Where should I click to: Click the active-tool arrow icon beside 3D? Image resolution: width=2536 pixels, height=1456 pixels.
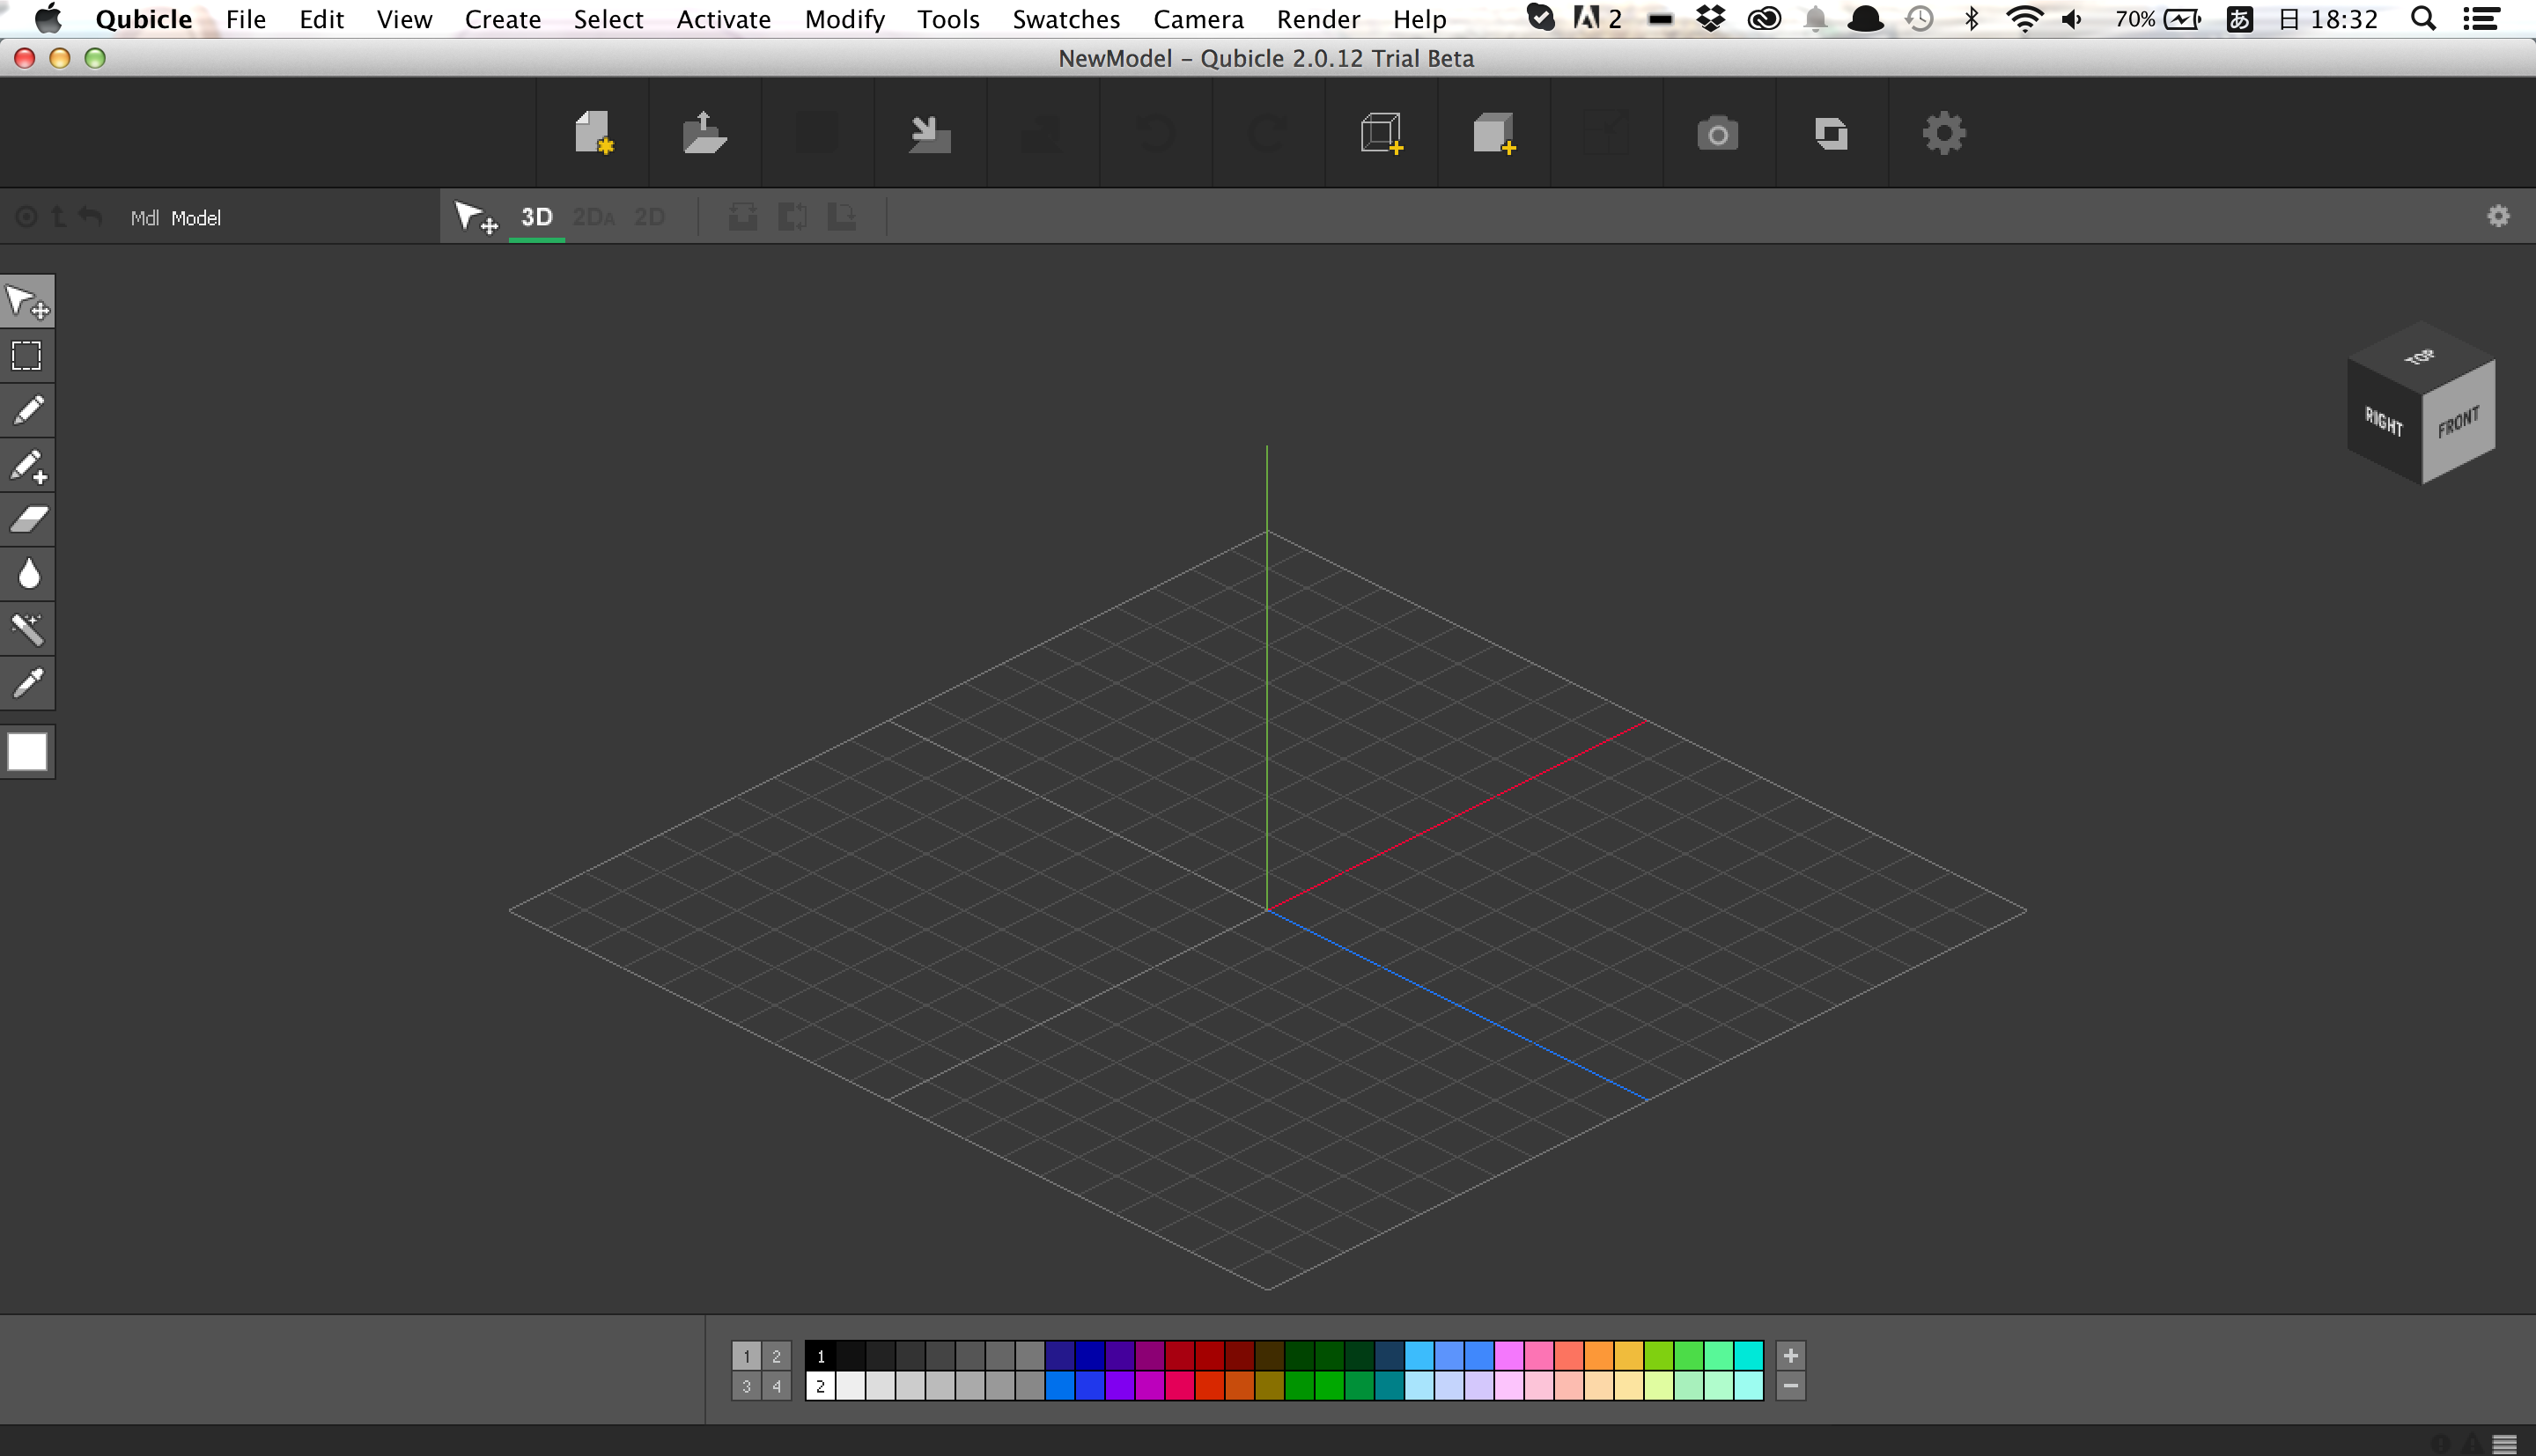coord(476,217)
